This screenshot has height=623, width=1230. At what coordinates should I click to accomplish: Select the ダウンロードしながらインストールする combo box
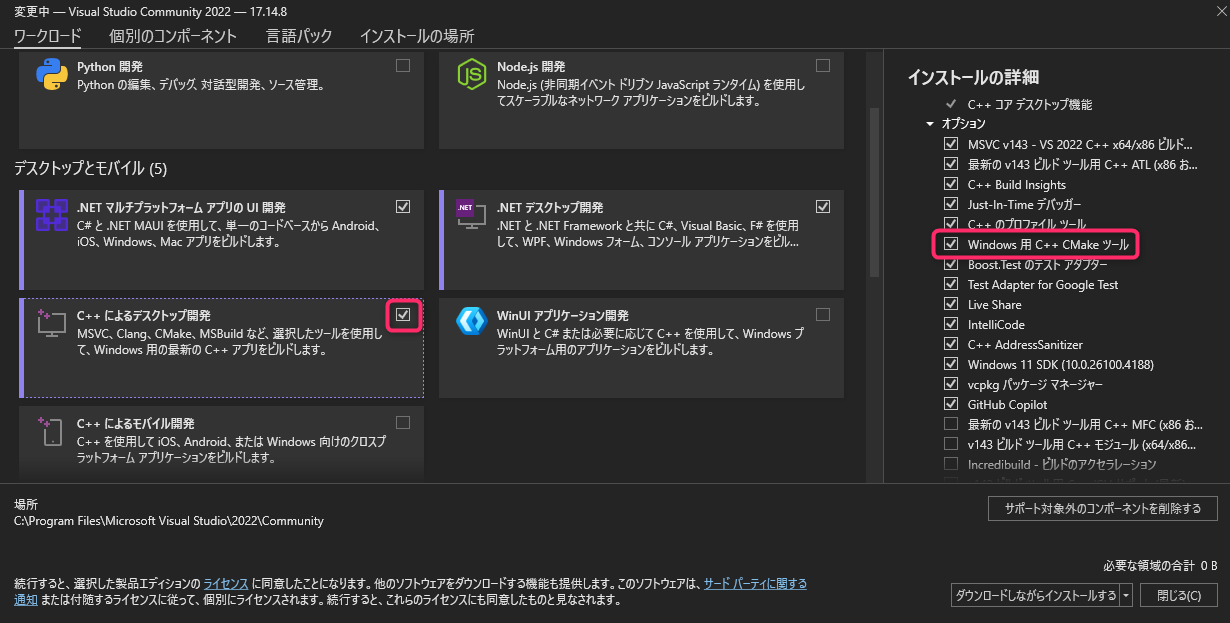1036,595
